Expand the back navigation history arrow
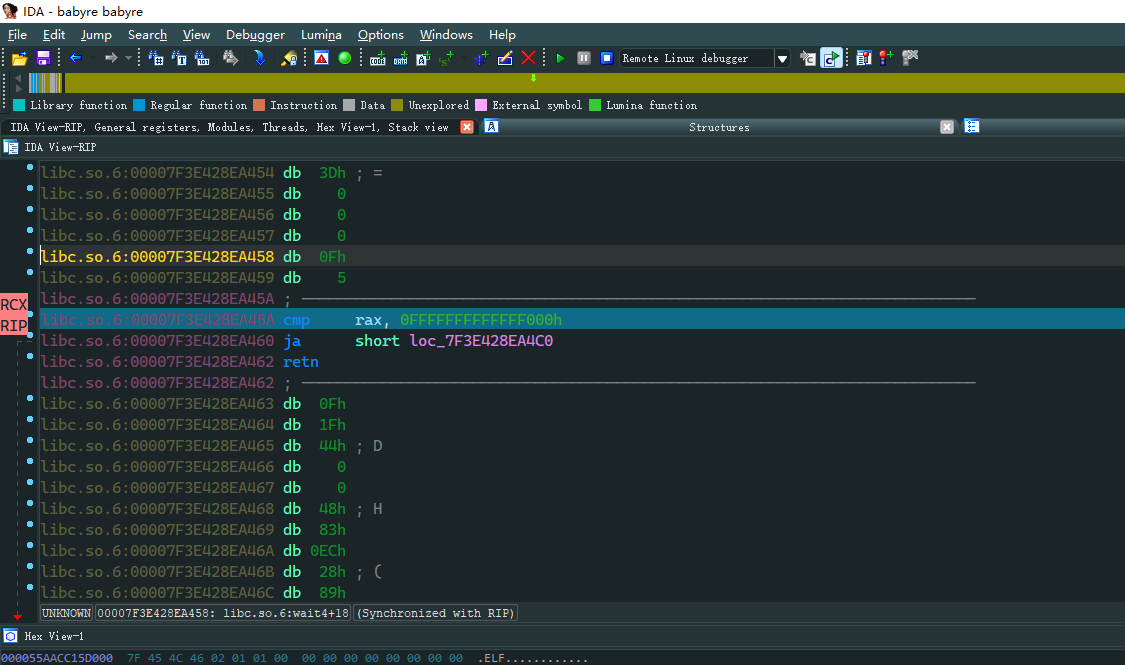 coord(91,58)
